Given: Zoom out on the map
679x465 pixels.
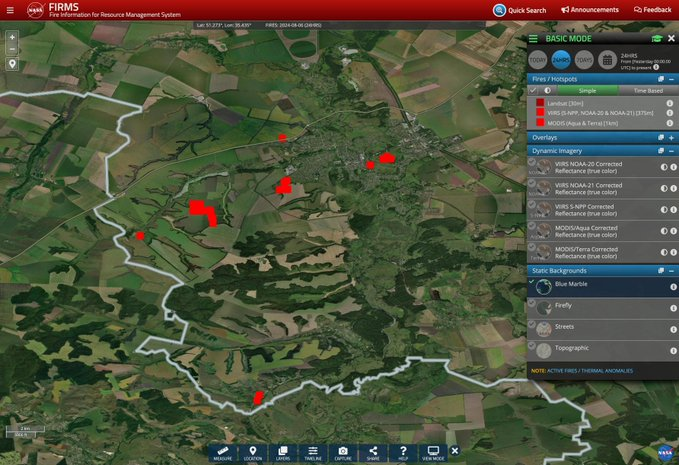Looking at the screenshot, I should (x=12, y=49).
